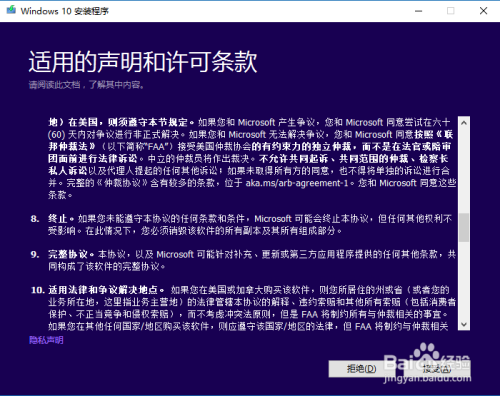This screenshot has width=500, height=396.
Task: Click section 8 heading 终止
Action: pyautogui.click(x=58, y=219)
